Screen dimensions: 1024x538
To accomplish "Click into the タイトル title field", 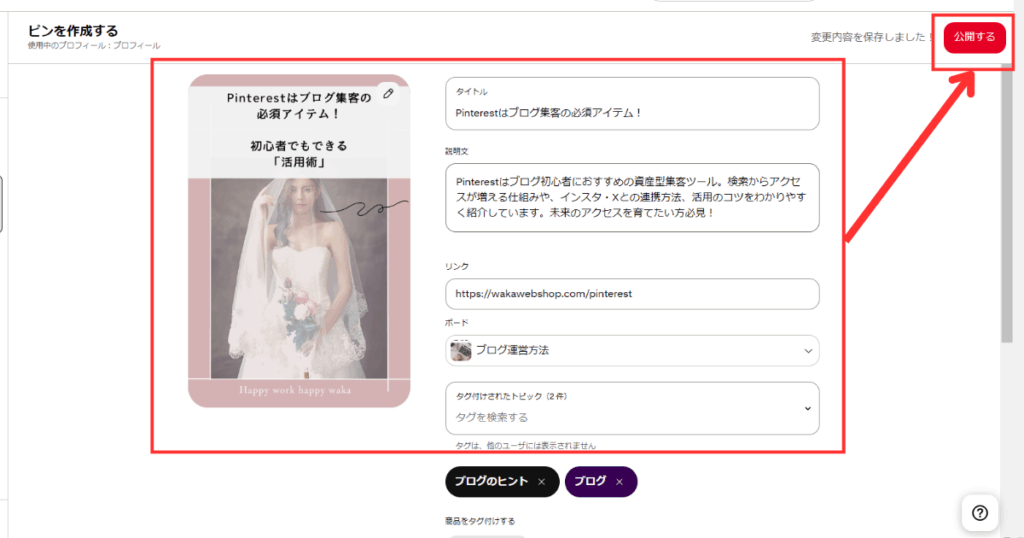I will (x=632, y=112).
